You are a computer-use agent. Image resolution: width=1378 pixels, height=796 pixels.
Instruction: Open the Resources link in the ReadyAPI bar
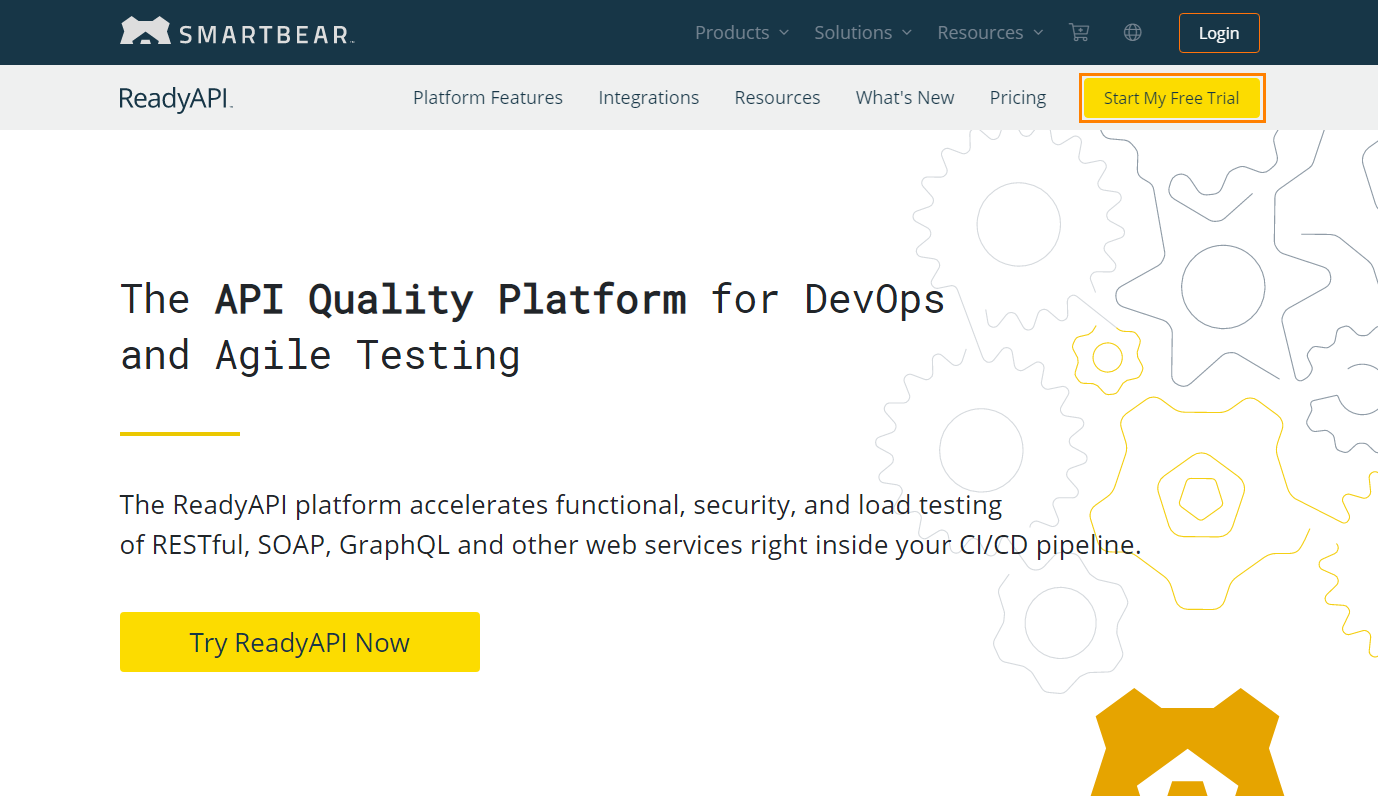[x=777, y=97]
